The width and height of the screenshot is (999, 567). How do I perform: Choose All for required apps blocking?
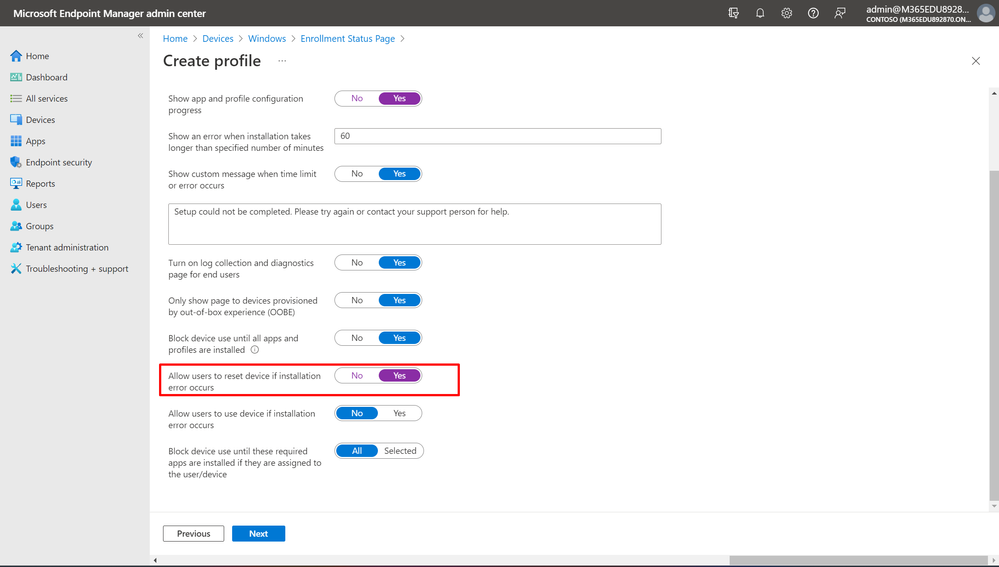click(x=357, y=451)
